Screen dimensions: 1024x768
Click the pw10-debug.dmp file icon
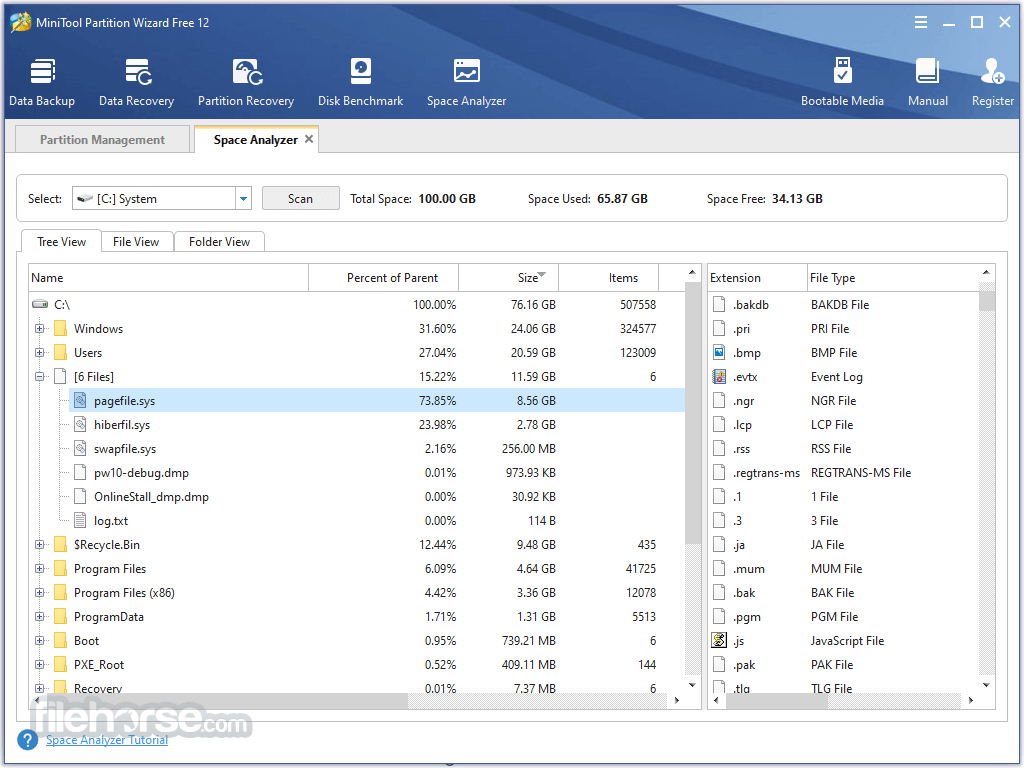pos(80,473)
